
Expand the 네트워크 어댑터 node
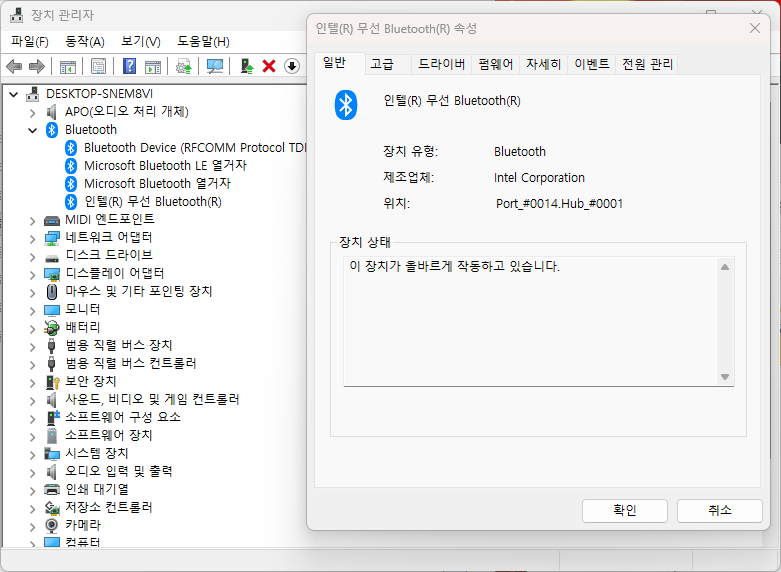coord(33,239)
